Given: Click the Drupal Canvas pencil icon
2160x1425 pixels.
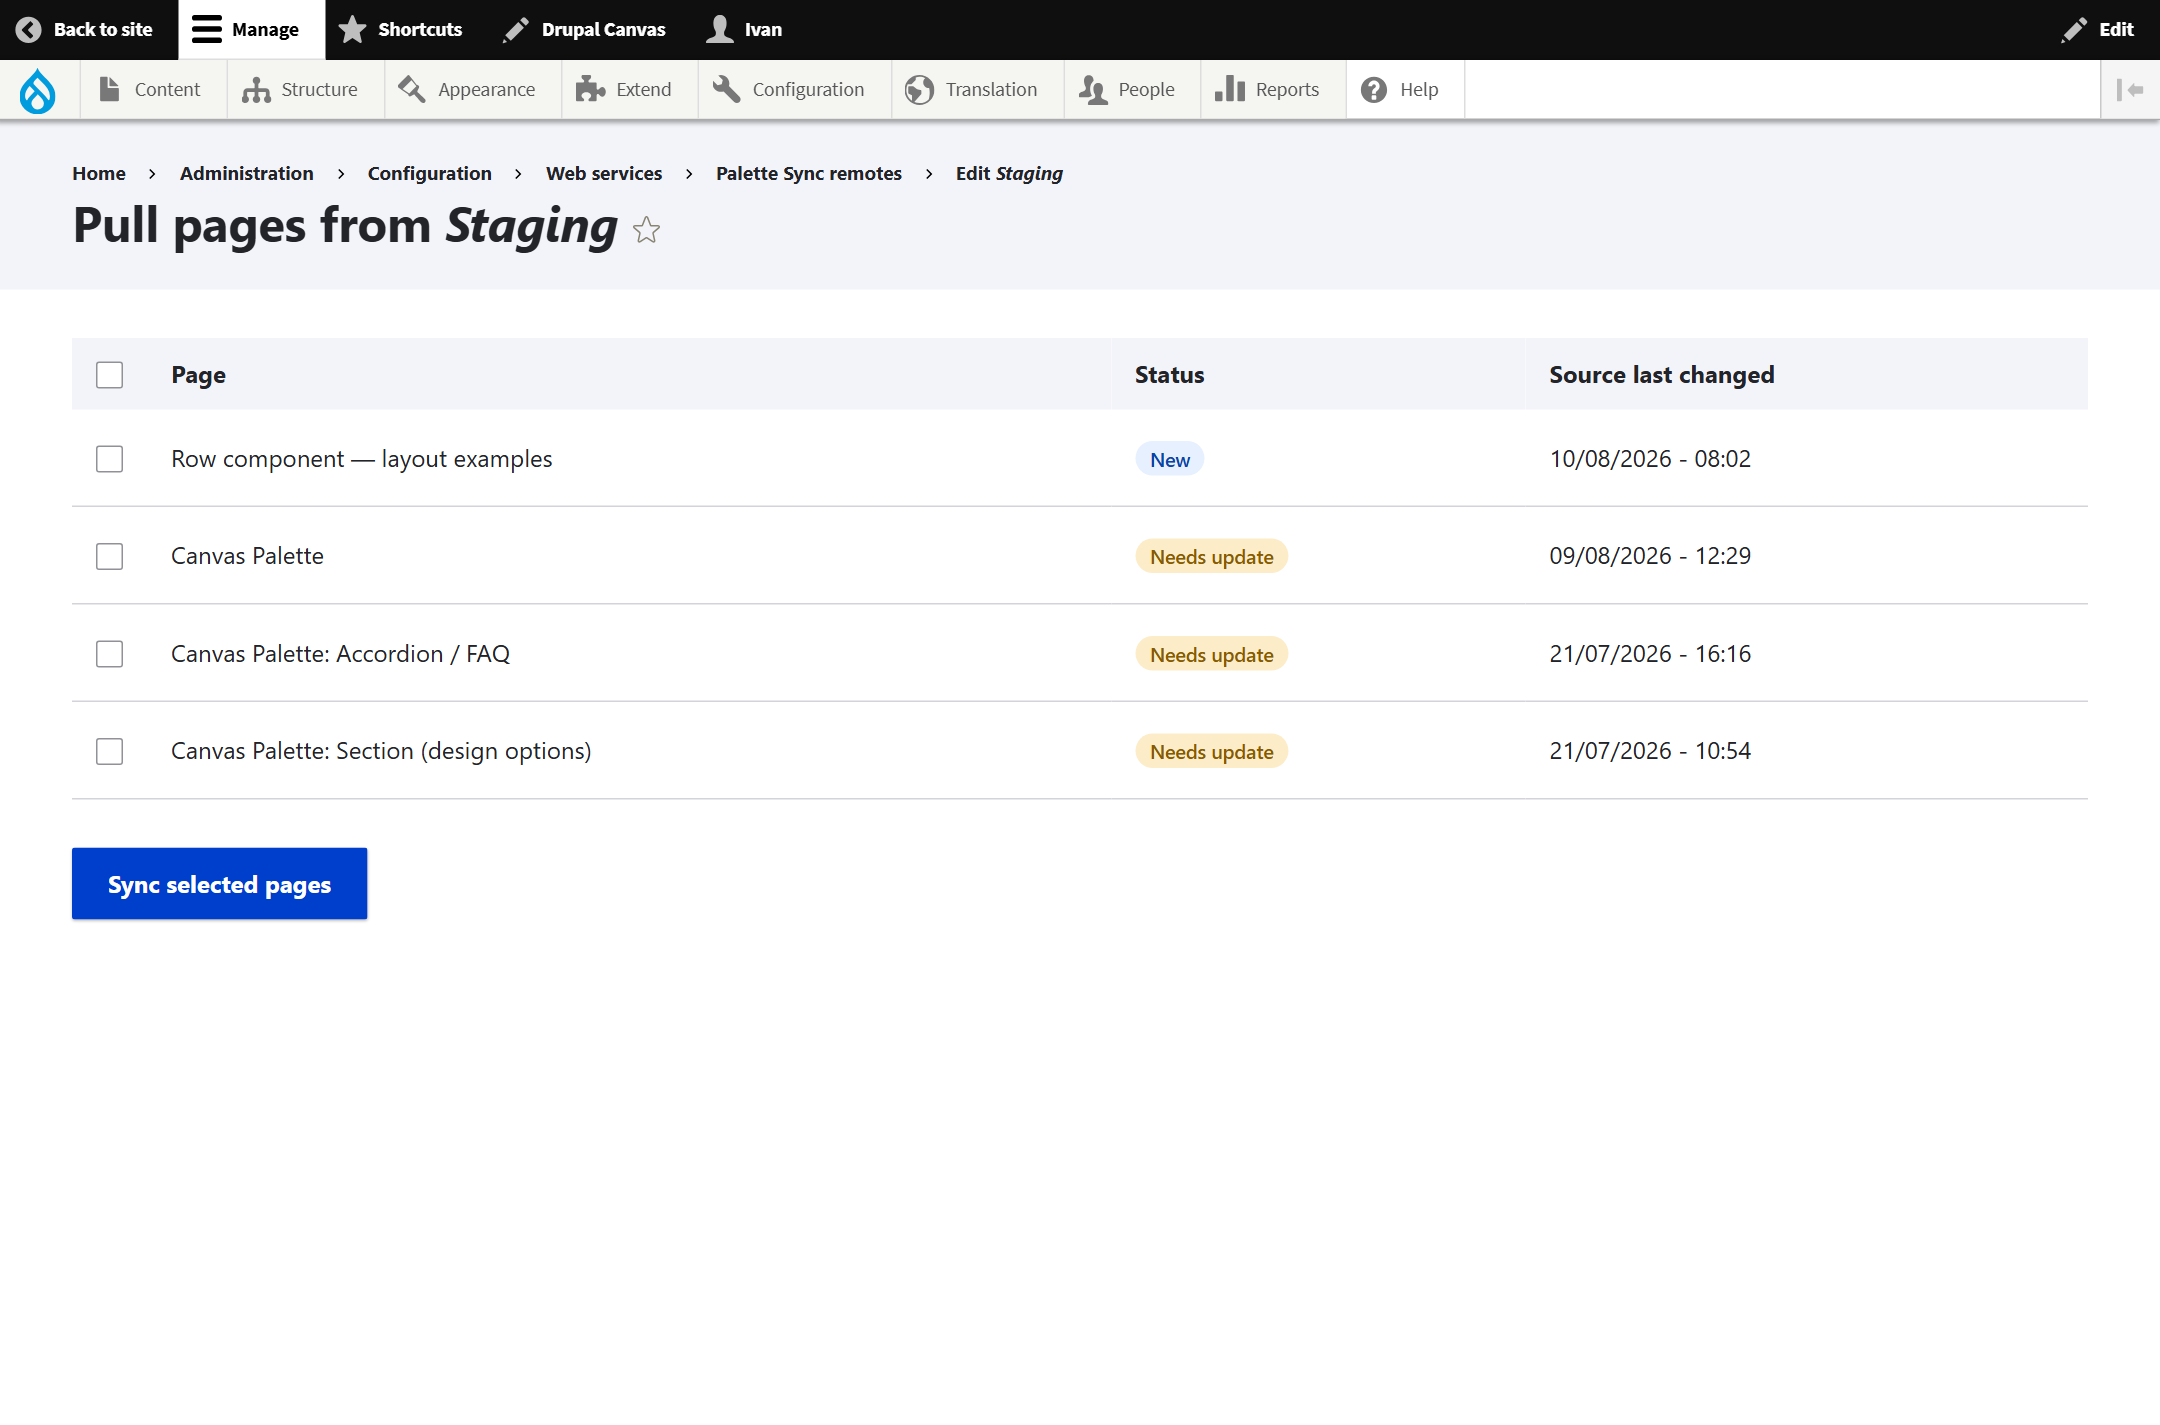Looking at the screenshot, I should (516, 30).
